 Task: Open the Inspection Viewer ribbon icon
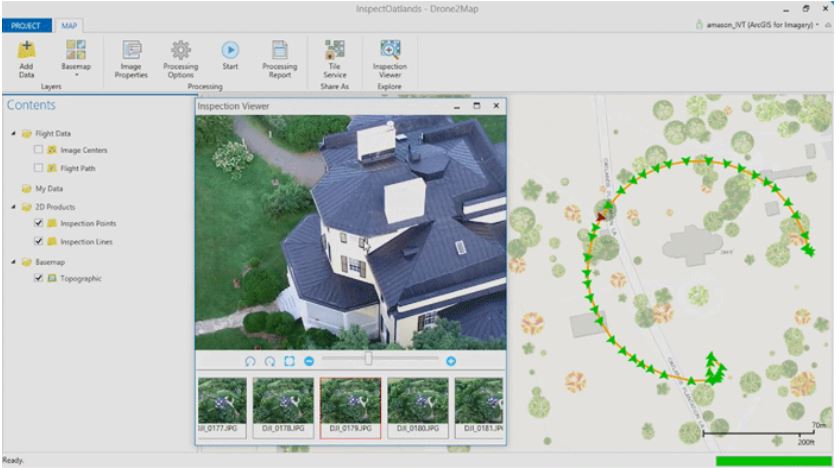coord(390,50)
